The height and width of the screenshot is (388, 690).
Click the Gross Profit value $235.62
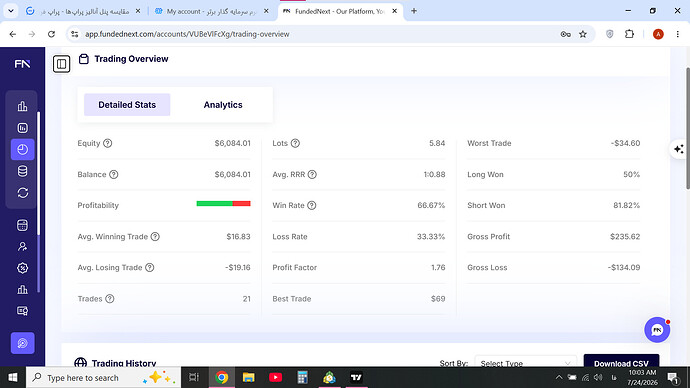tap(625, 237)
